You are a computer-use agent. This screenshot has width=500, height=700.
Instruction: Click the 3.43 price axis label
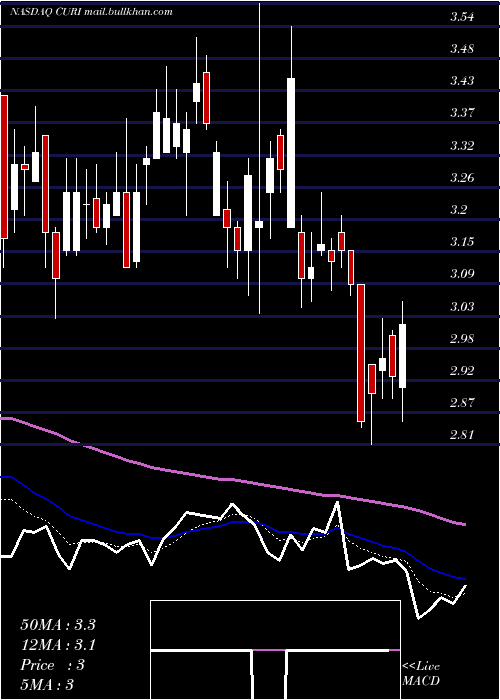pyautogui.click(x=462, y=81)
